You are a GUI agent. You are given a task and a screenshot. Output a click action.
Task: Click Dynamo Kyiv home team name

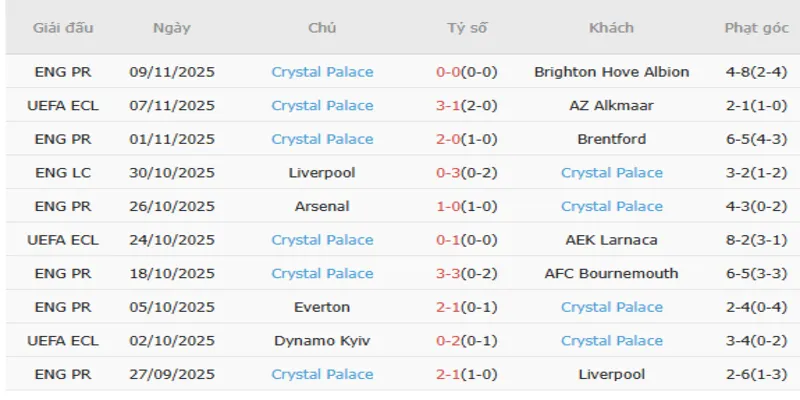[322, 341]
